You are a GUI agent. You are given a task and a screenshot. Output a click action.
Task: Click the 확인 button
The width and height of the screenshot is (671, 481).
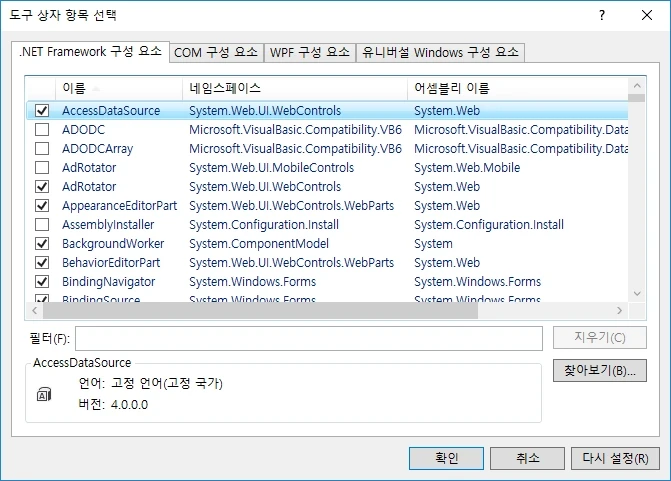tap(446, 458)
